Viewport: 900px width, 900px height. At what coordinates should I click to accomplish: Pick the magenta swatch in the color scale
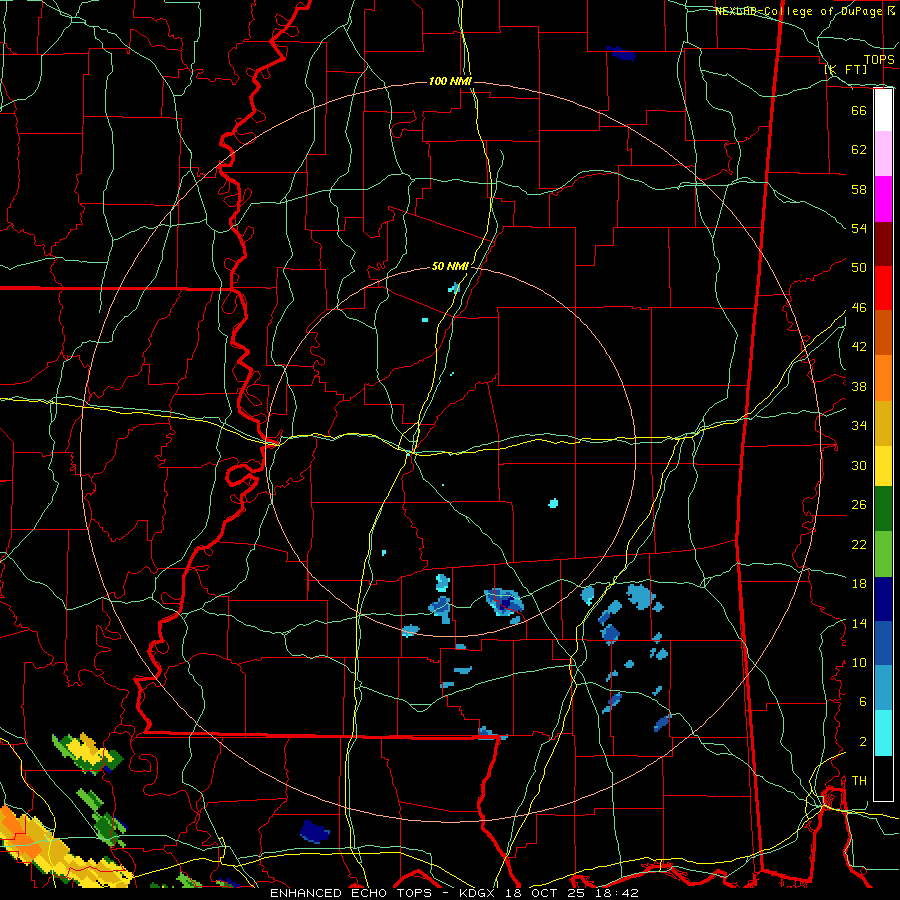[x=883, y=199]
